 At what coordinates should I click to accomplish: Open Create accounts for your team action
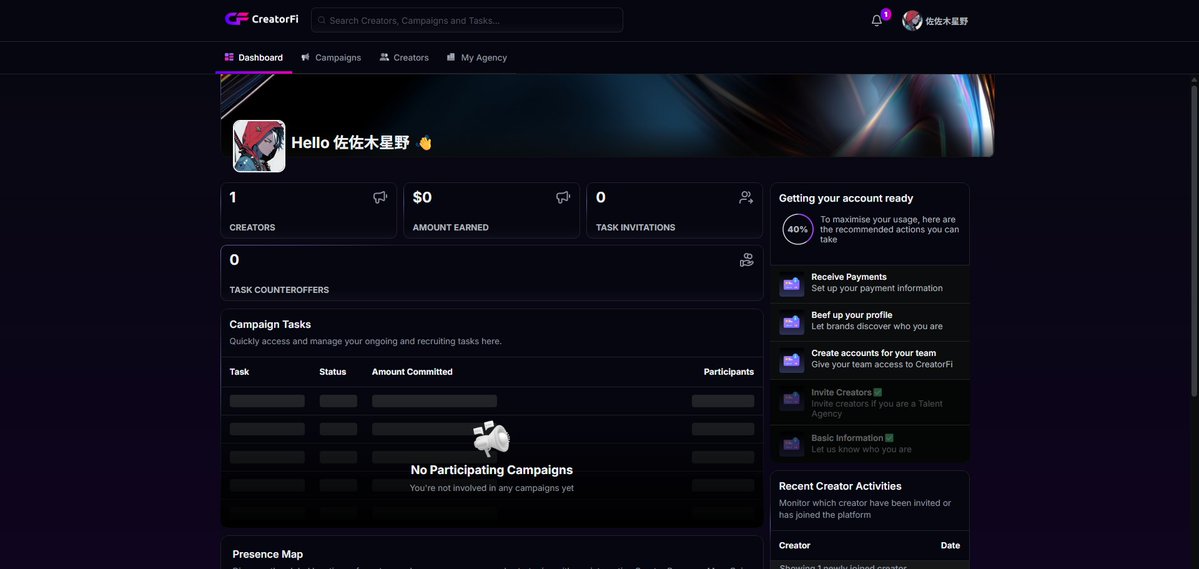870,360
